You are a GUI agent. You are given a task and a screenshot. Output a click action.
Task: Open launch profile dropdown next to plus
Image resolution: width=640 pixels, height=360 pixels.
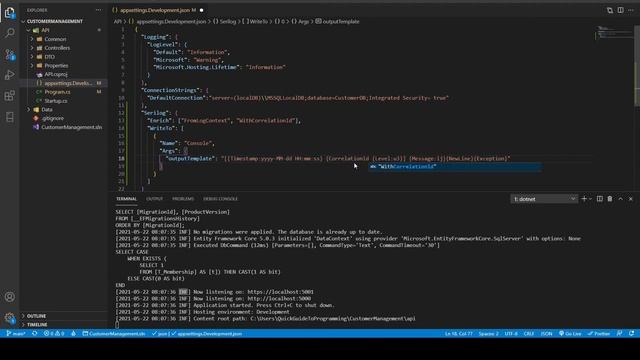(x=590, y=199)
